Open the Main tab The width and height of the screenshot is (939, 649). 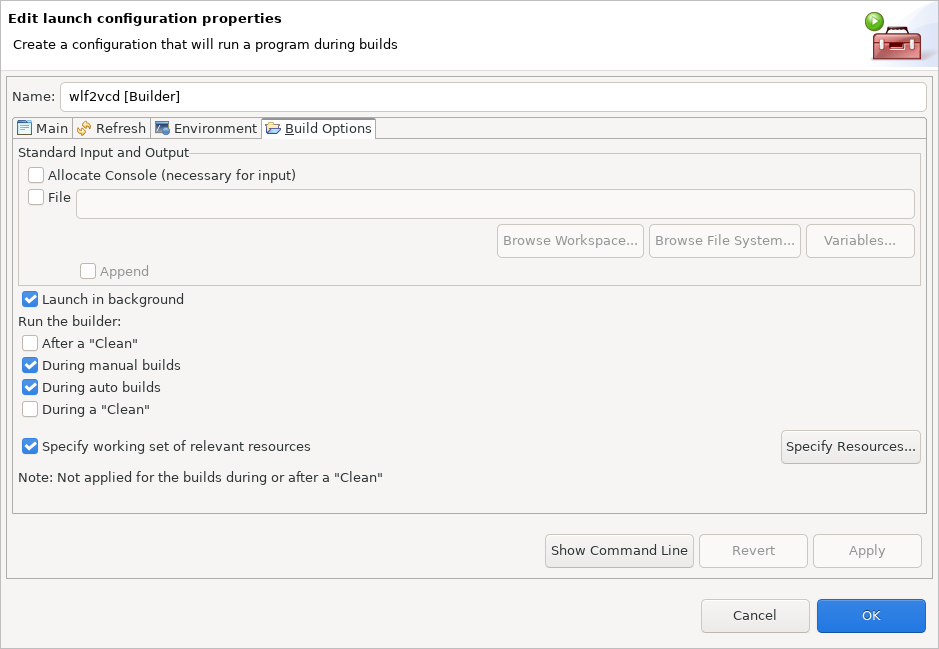tap(43, 128)
